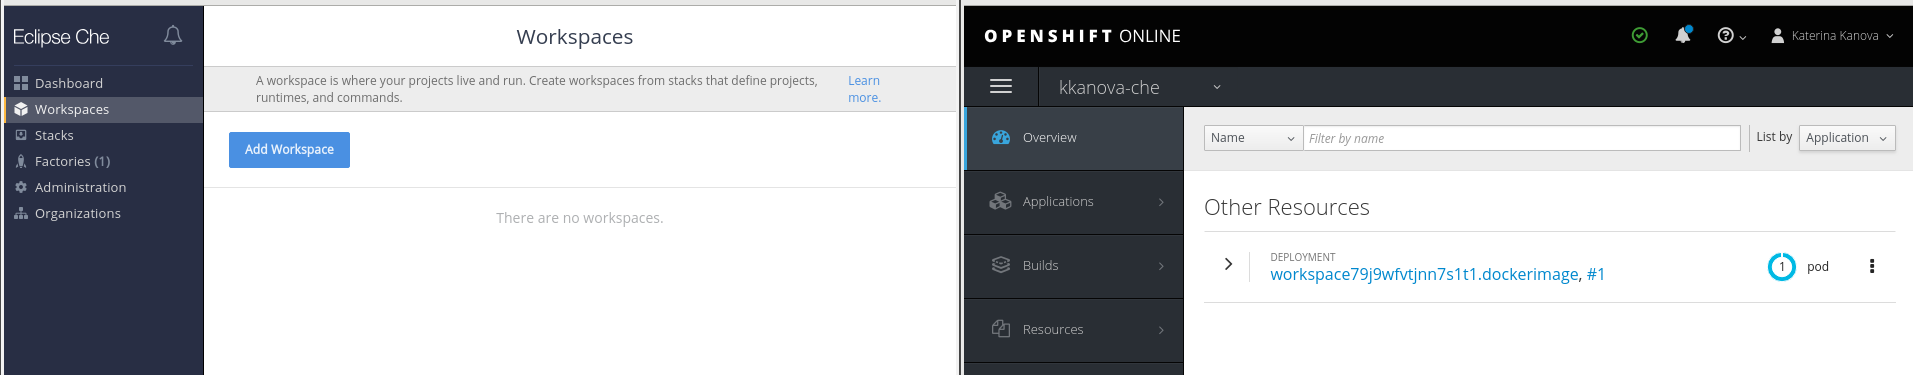Open the OpenShift help question mark menu
Image resolution: width=1913 pixels, height=375 pixels.
(x=1731, y=35)
